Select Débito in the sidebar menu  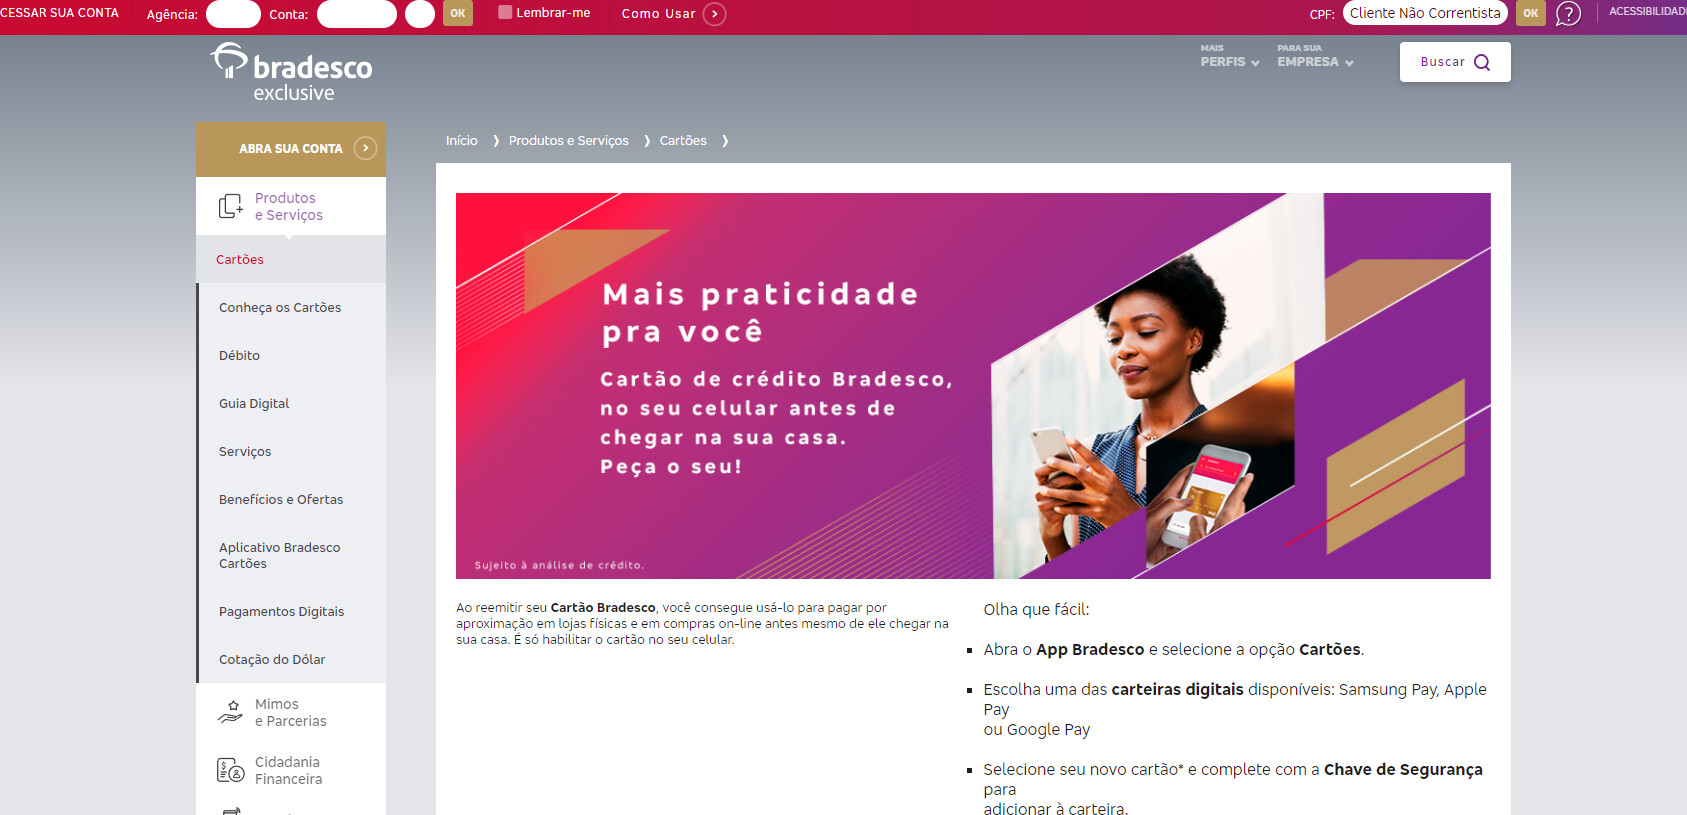pos(239,355)
